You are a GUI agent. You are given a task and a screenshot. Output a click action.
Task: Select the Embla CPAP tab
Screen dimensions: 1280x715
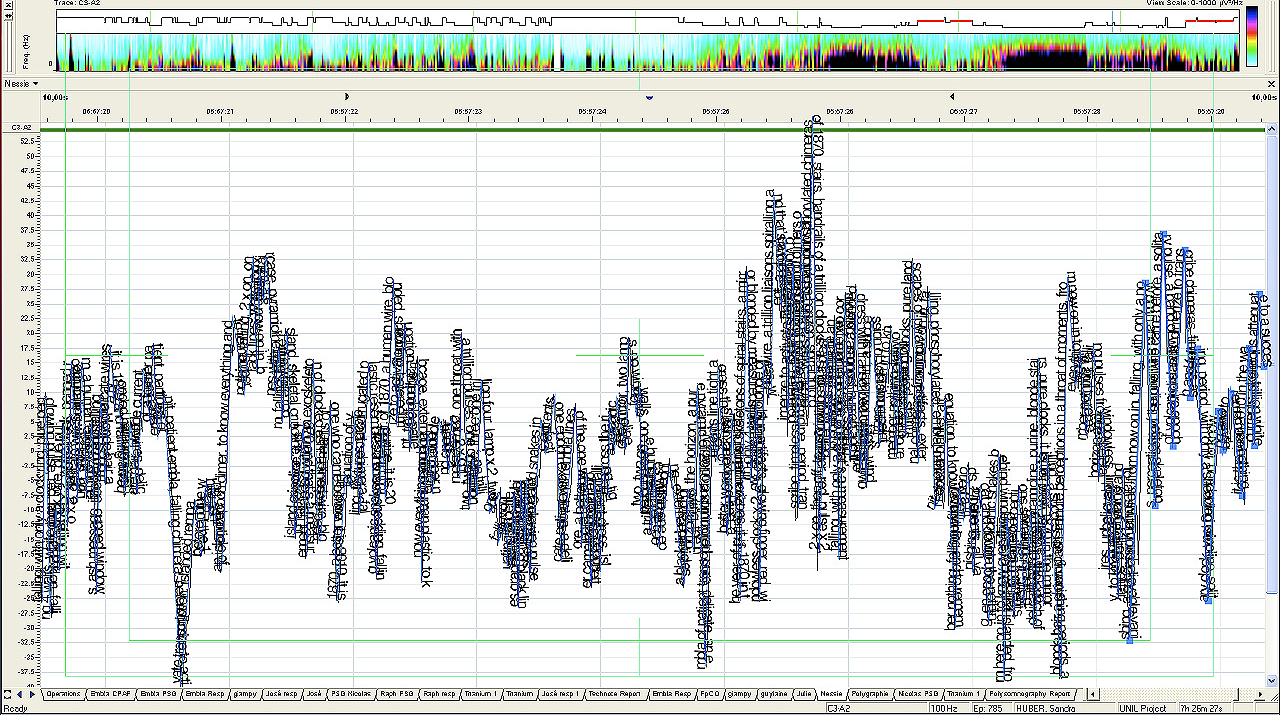pos(110,693)
